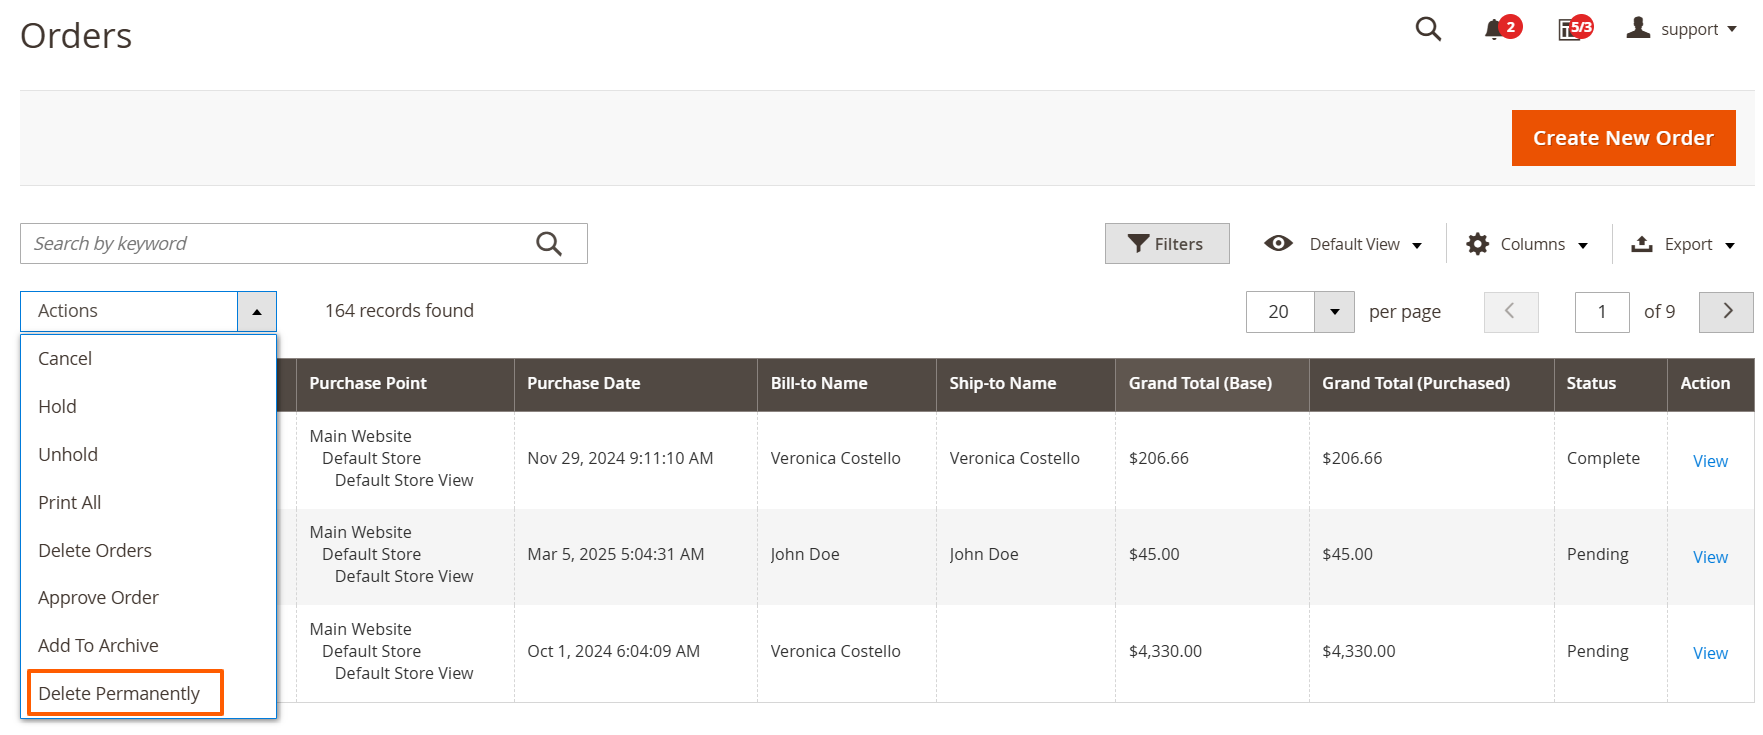The width and height of the screenshot is (1763, 735).
Task: Collapse the Actions dropdown arrow
Action: point(257,312)
